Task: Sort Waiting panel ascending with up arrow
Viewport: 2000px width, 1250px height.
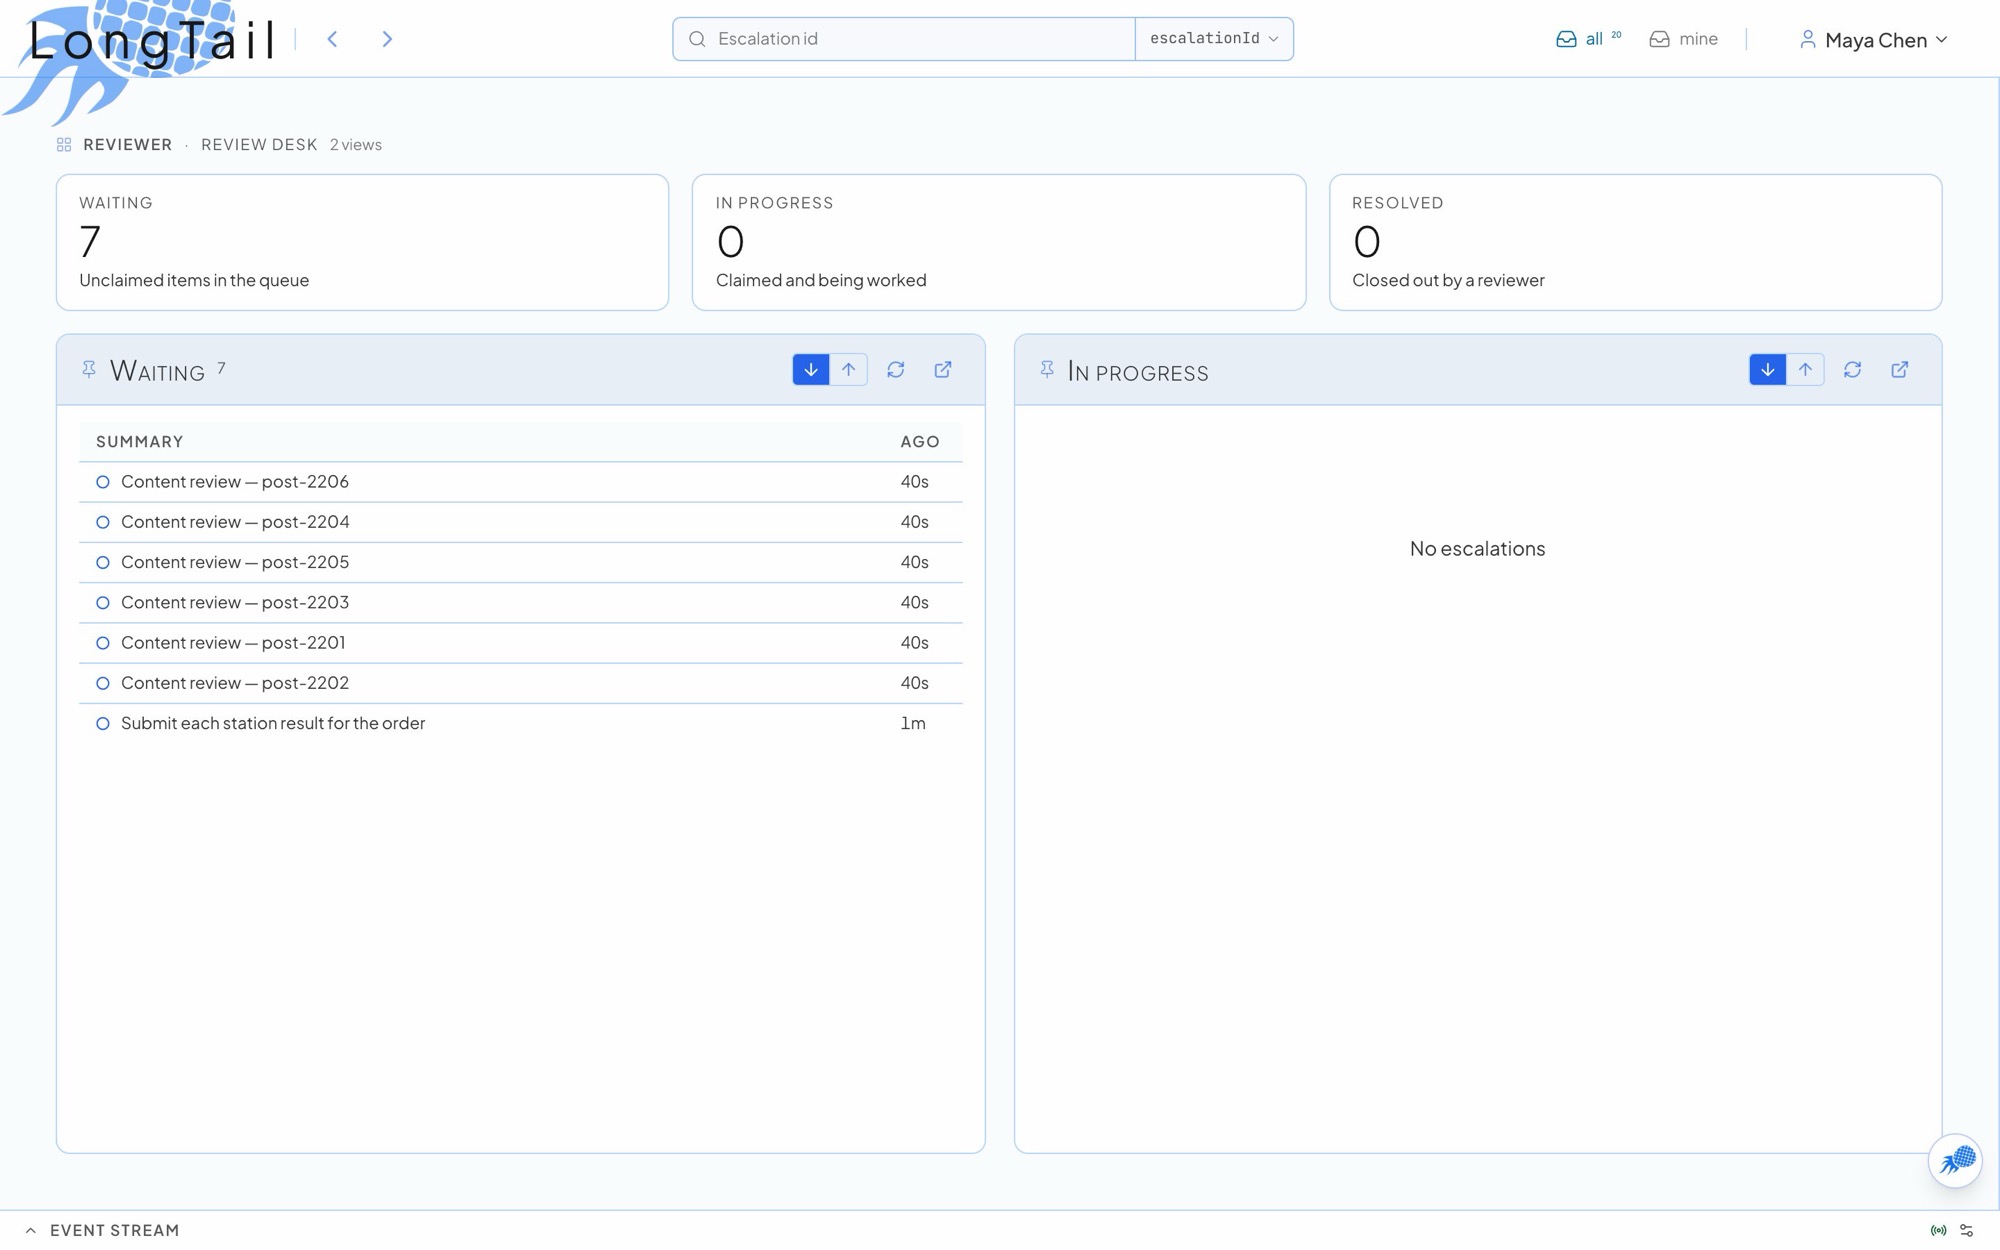Action: click(848, 370)
